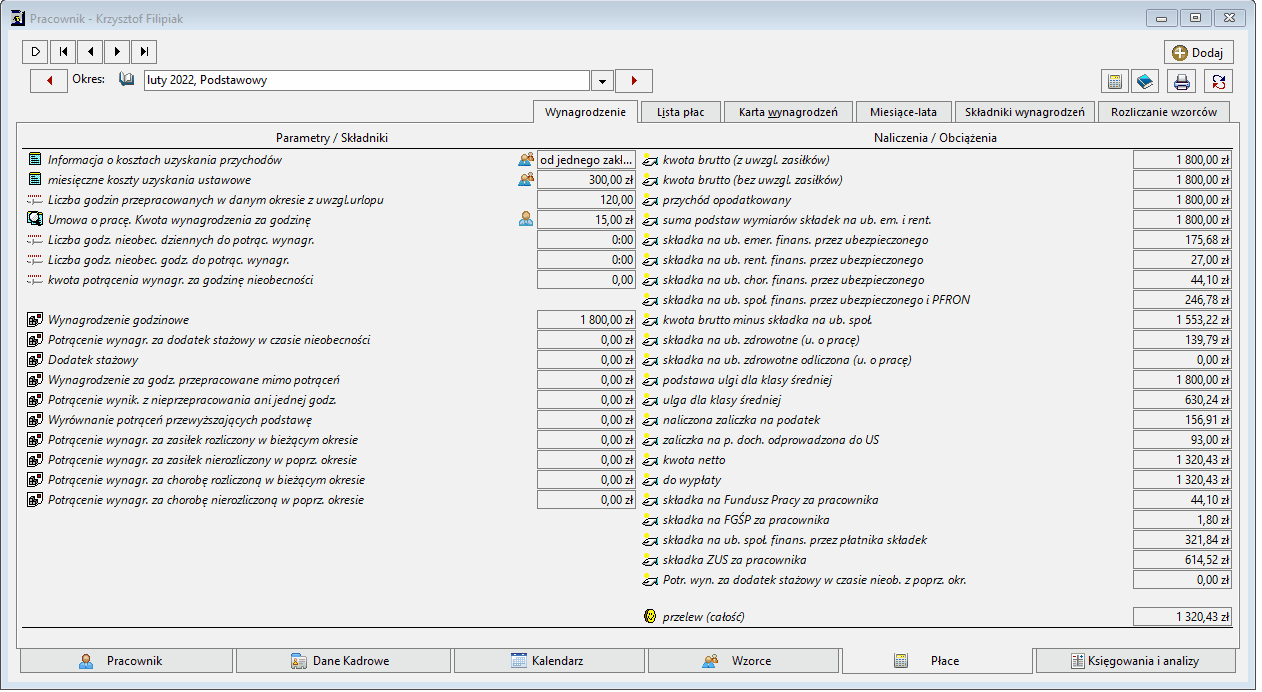
Task: Open the Wzorce bottom tab
Action: 743,661
